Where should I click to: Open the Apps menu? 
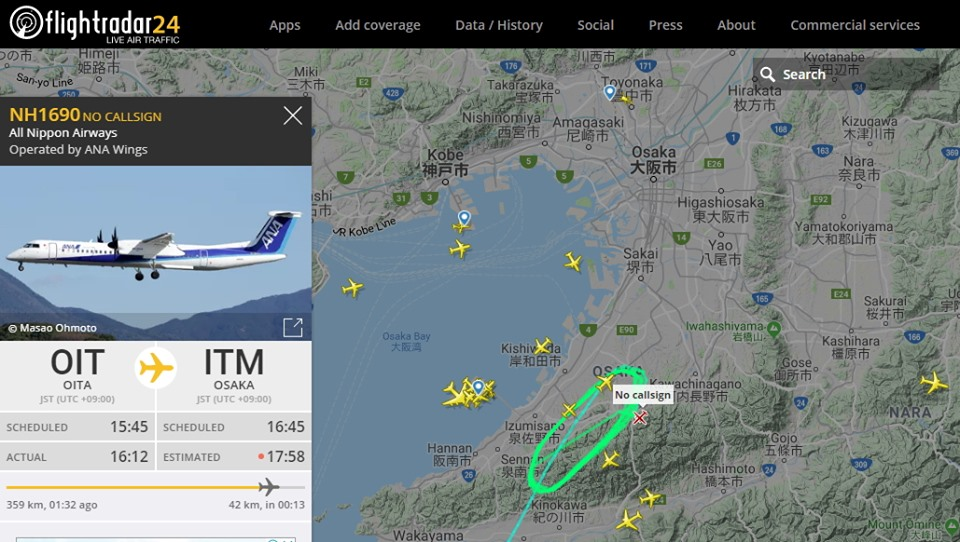(x=285, y=25)
